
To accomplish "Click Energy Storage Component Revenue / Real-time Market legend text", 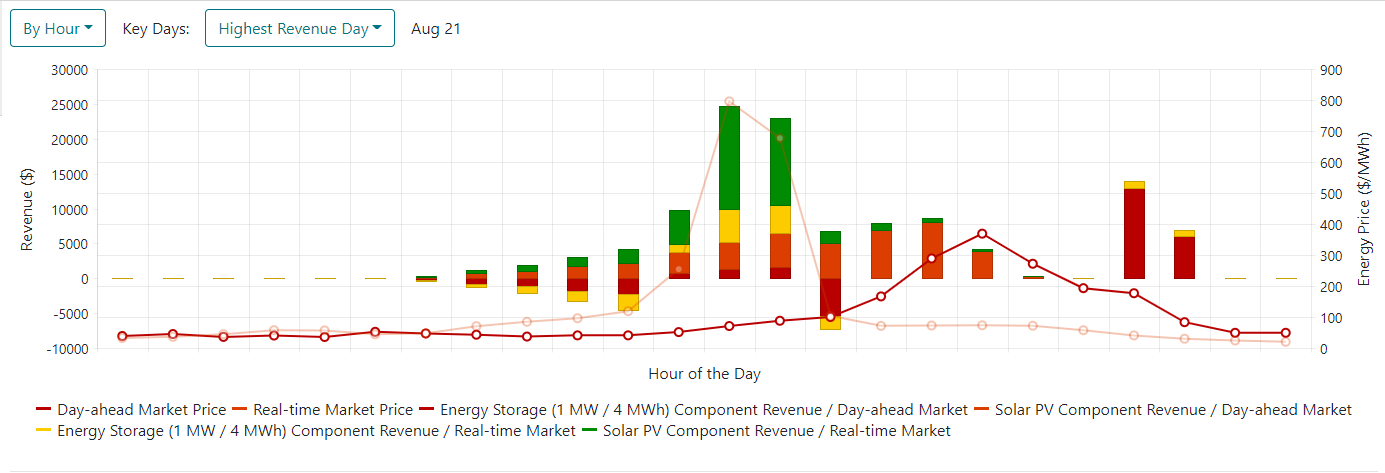I will tap(316, 431).
